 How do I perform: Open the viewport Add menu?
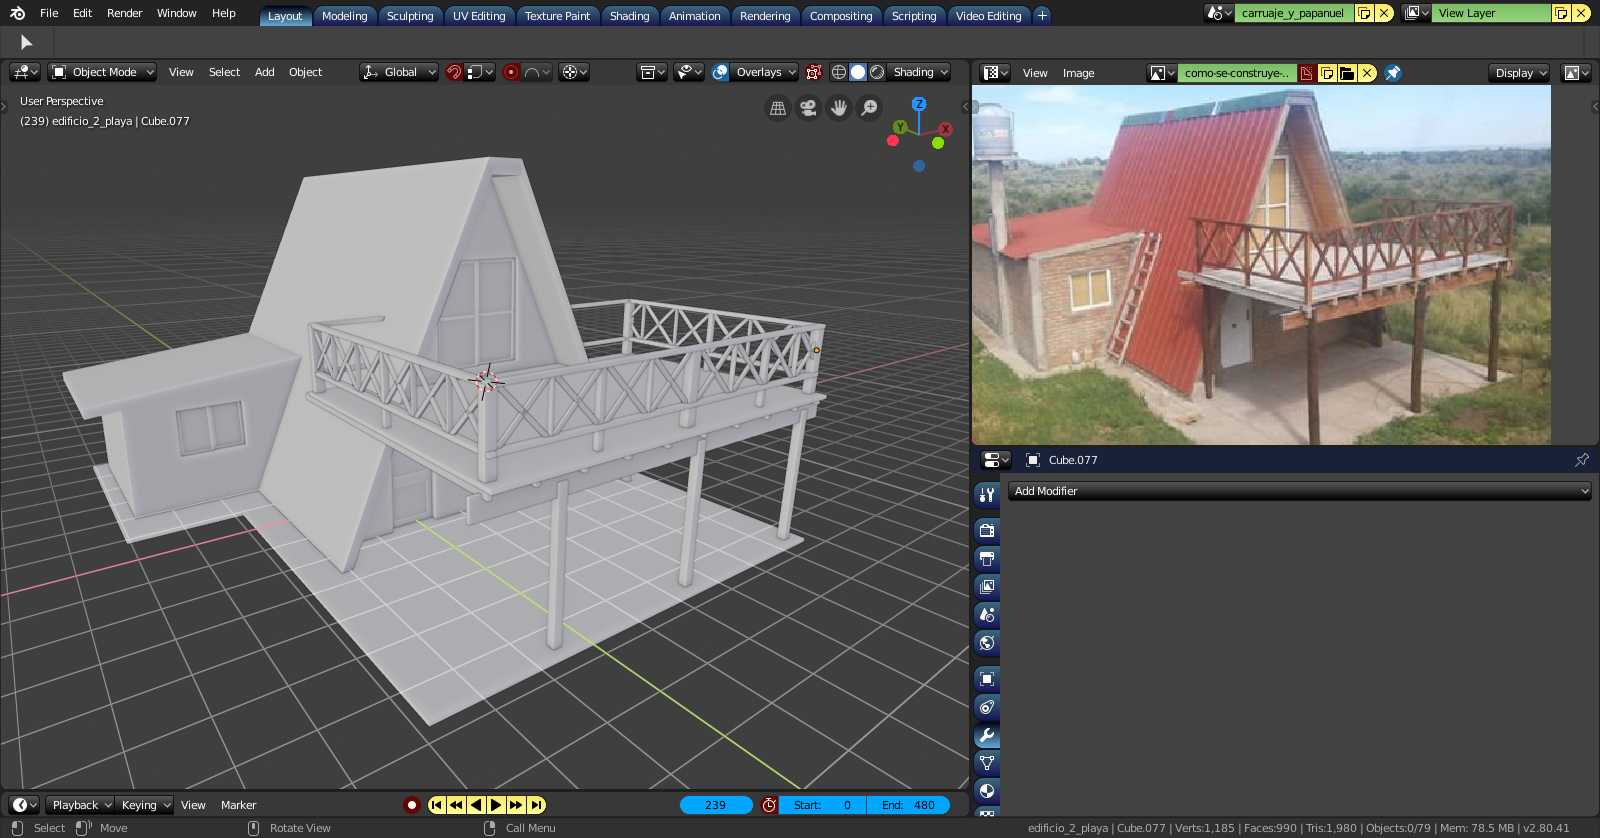(264, 72)
